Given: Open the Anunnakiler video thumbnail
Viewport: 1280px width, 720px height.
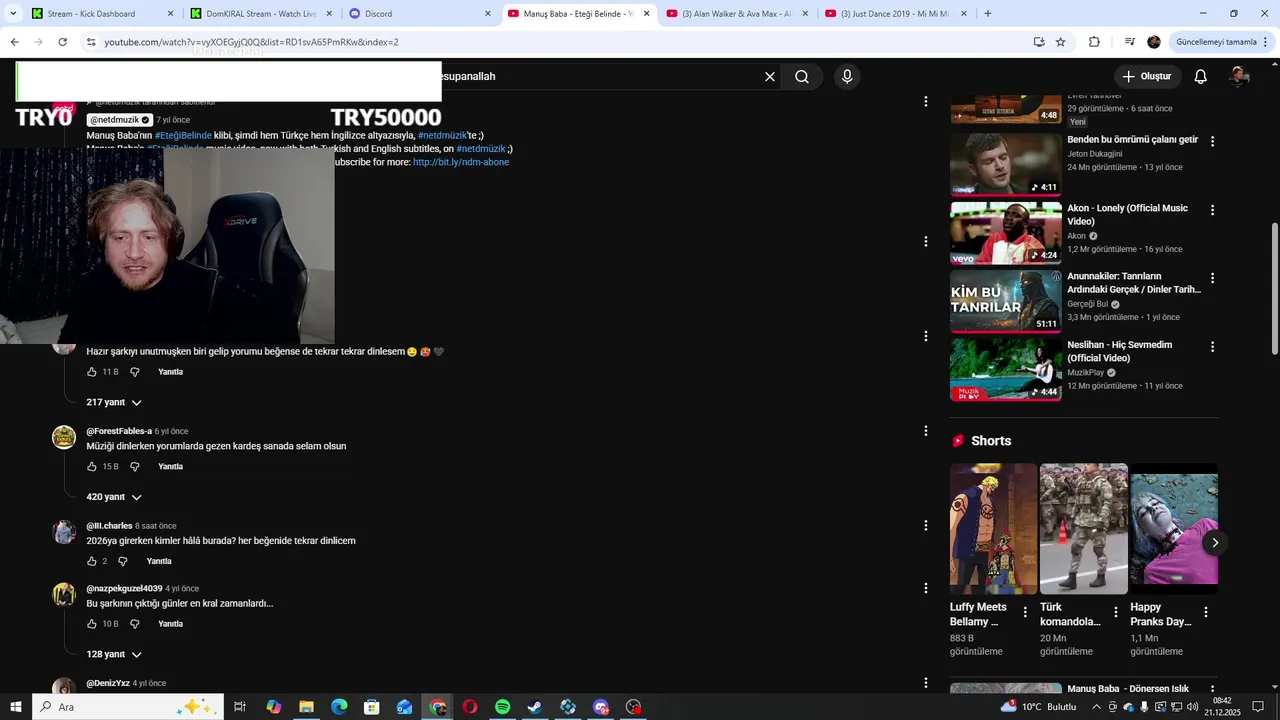Looking at the screenshot, I should pos(1005,301).
